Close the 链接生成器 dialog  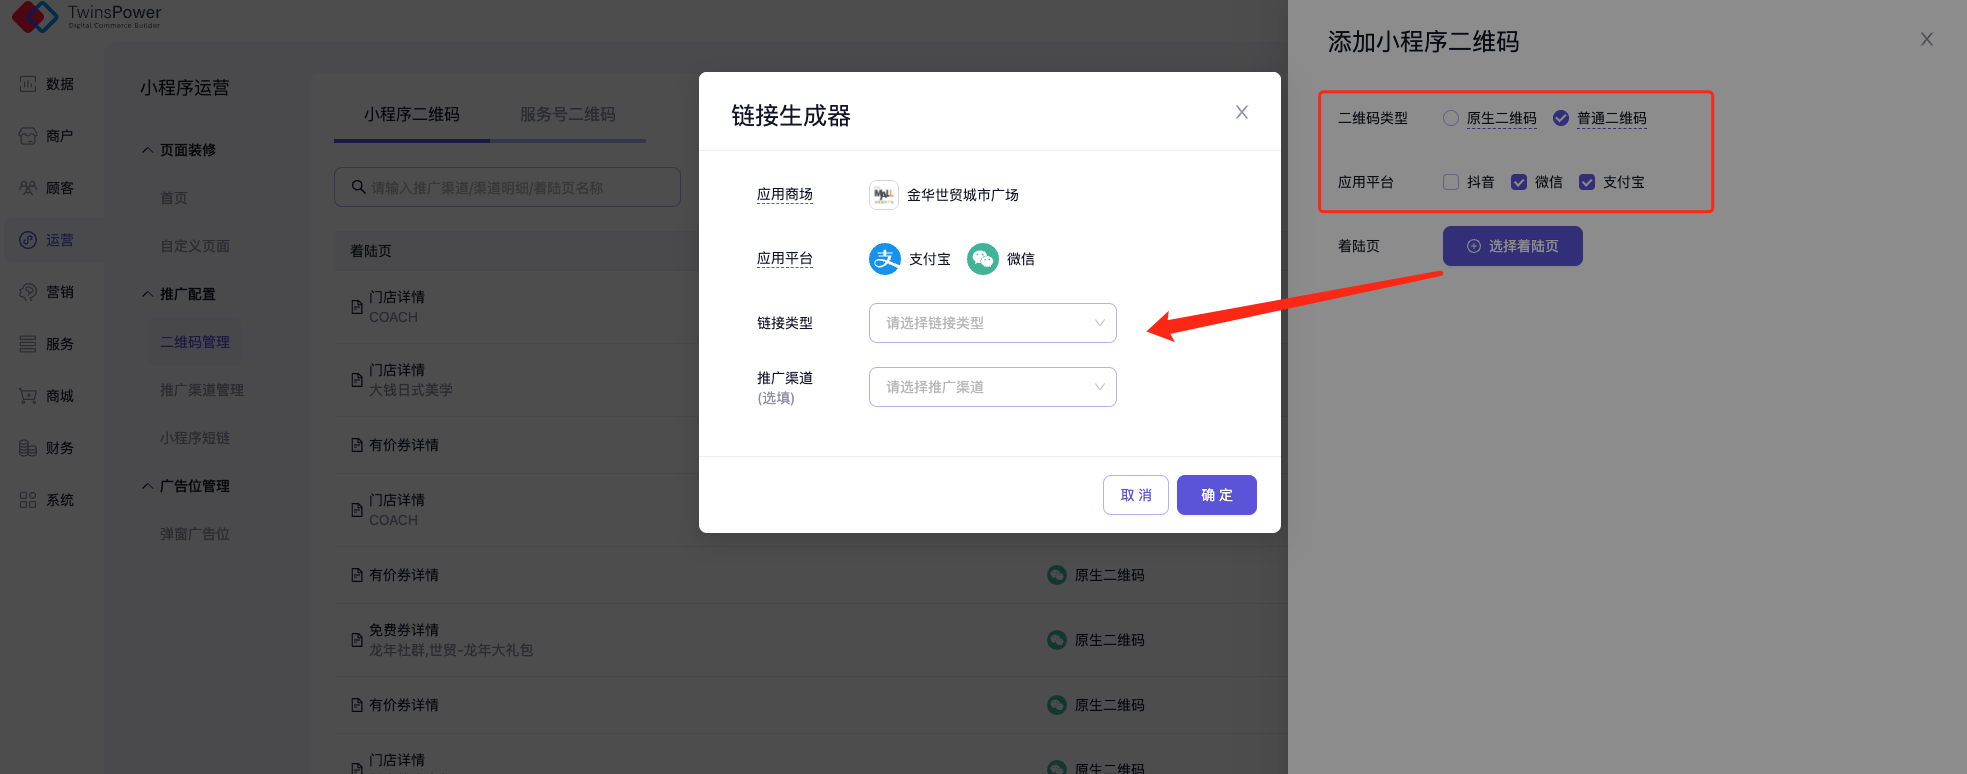click(x=1241, y=112)
